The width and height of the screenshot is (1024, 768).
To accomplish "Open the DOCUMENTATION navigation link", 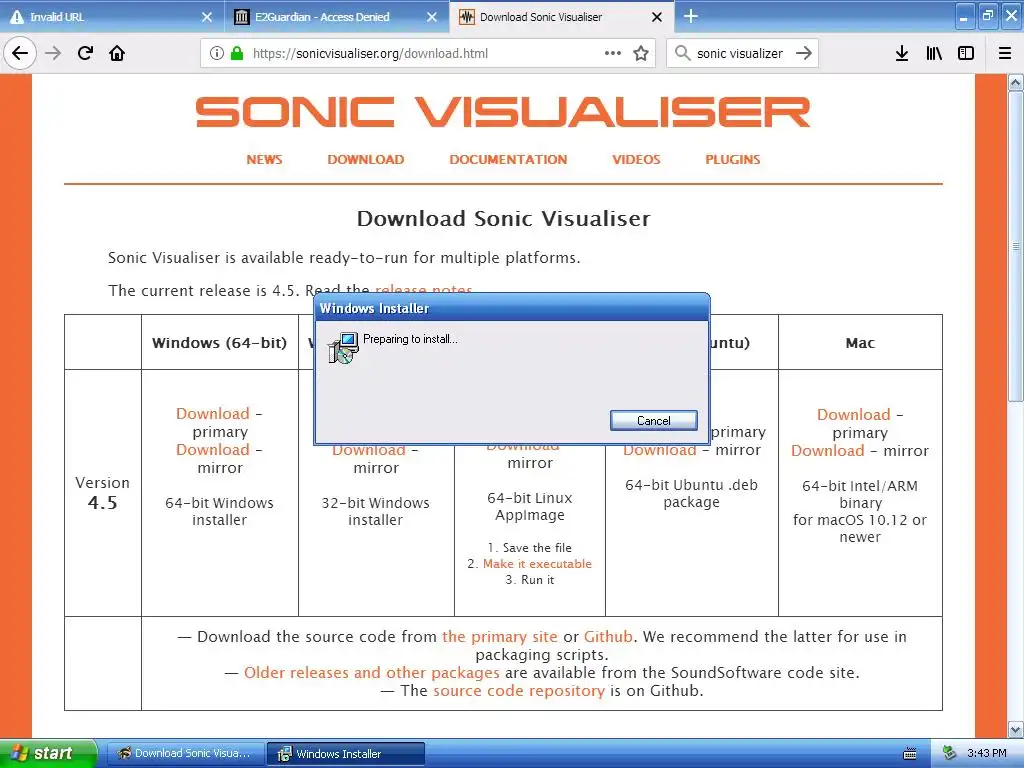I will pos(508,159).
